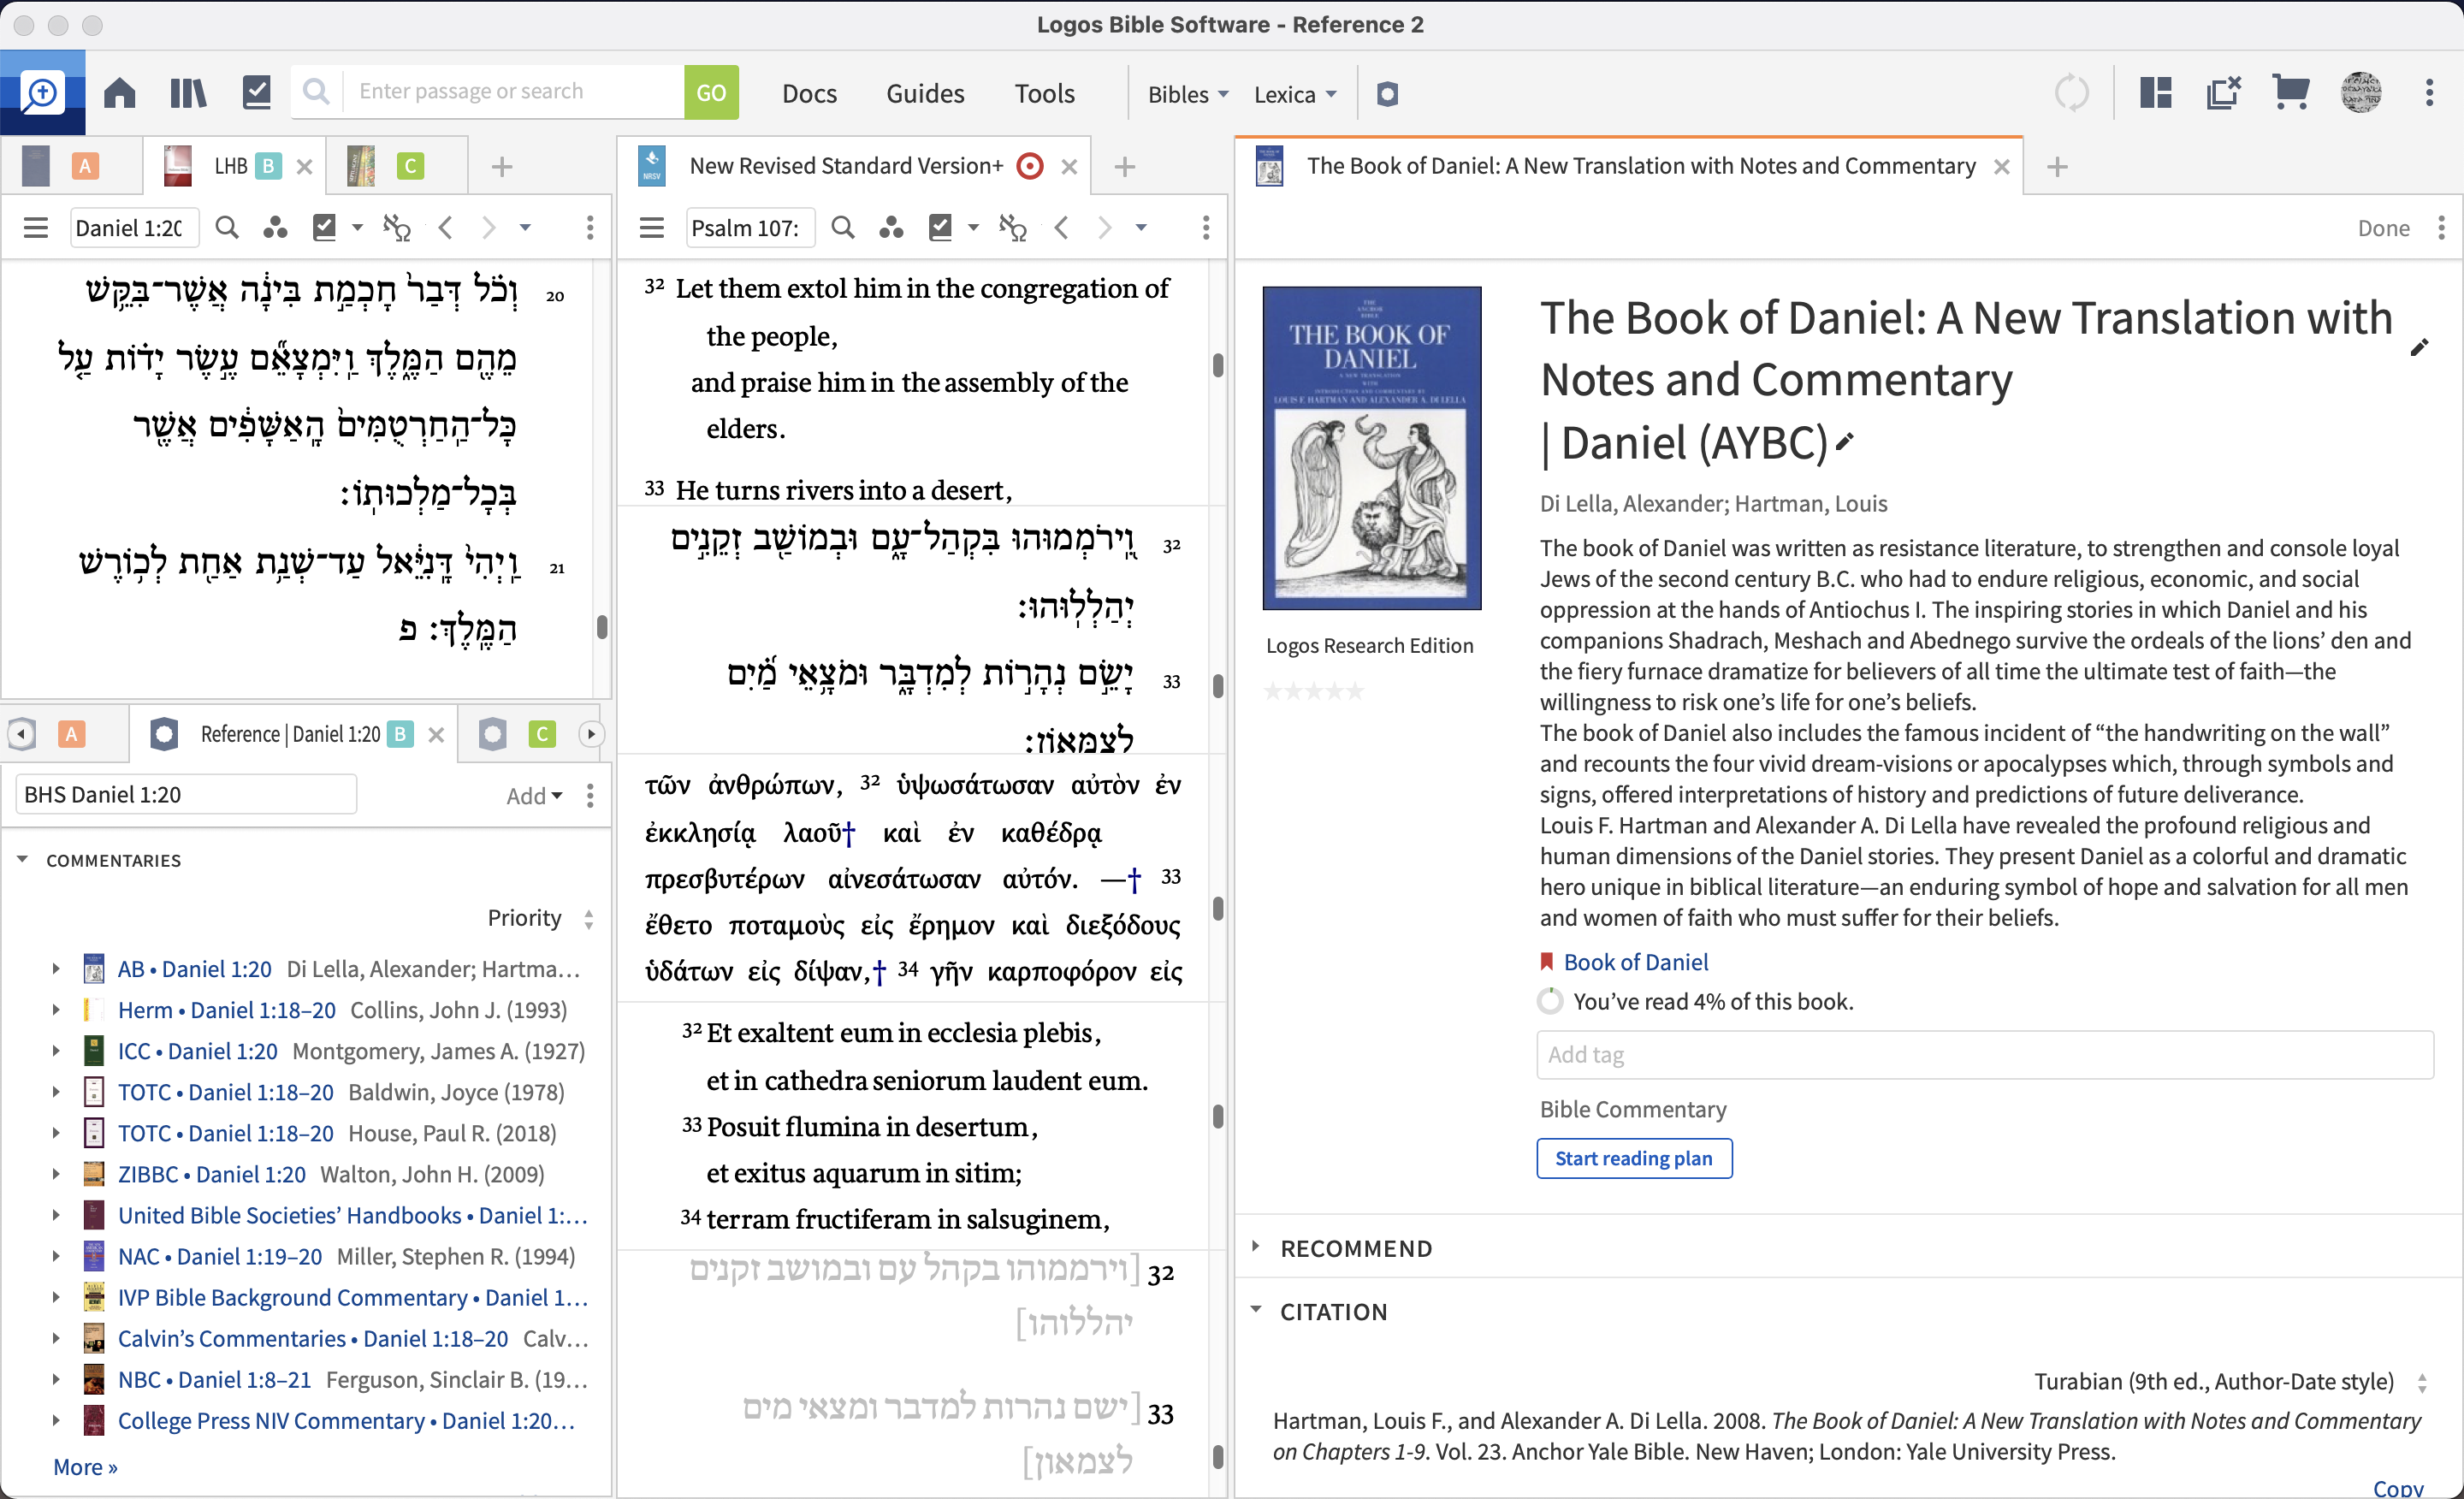This screenshot has height=1499, width=2464.
Task: Toggle link set C on the third resource tab
Action: (410, 166)
